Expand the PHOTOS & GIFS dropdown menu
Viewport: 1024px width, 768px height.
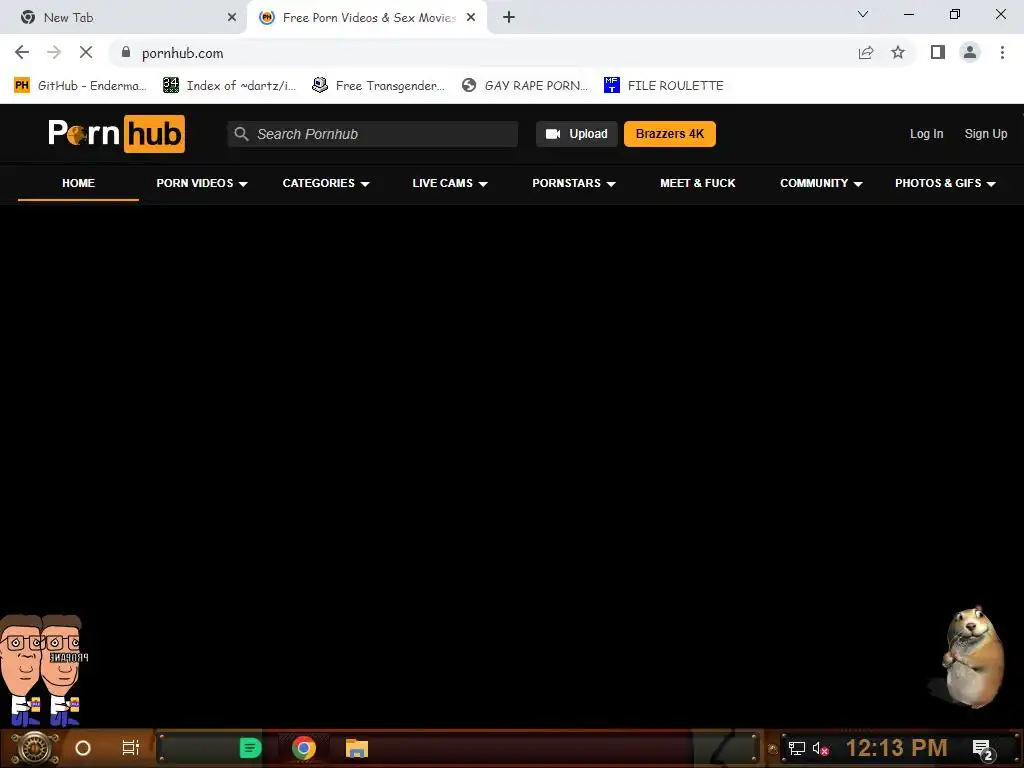coord(945,184)
